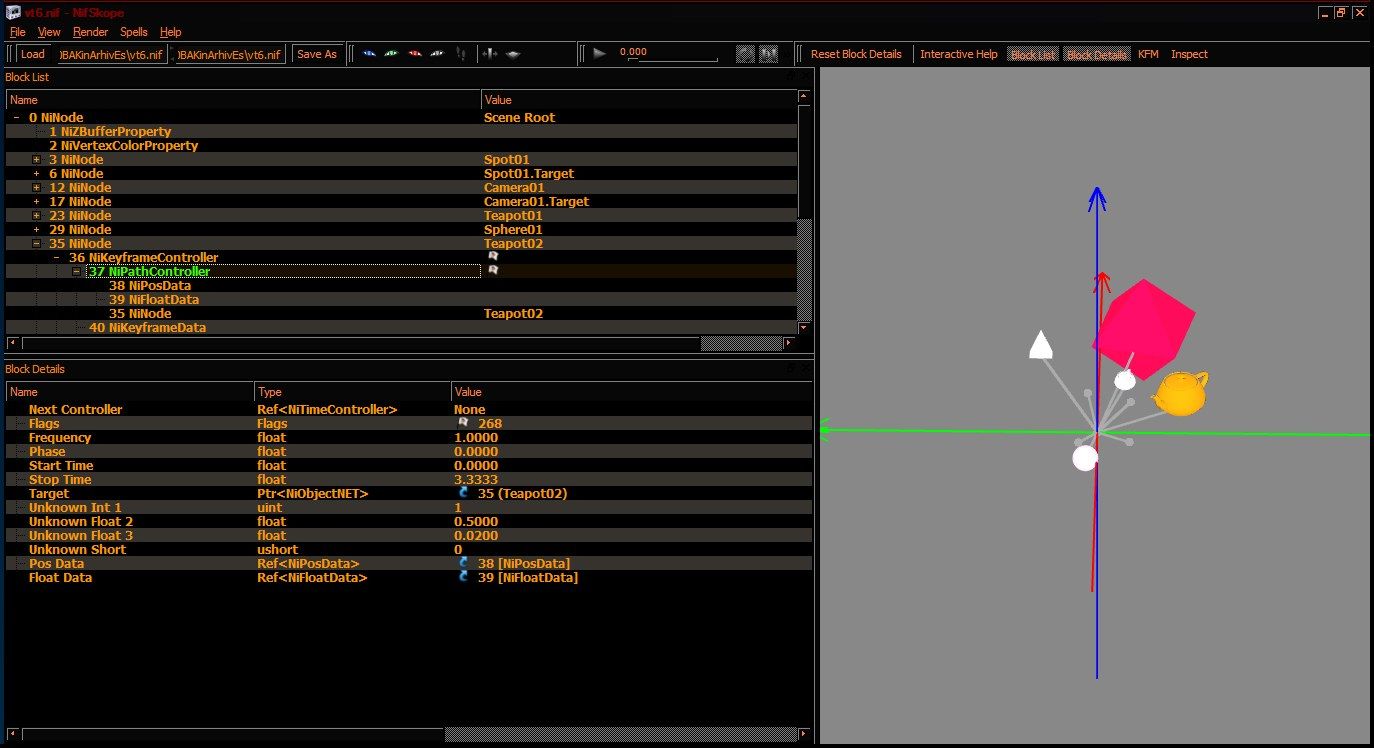The width and height of the screenshot is (1374, 748).
Task: Click the Block List Value column header
Action: point(639,99)
